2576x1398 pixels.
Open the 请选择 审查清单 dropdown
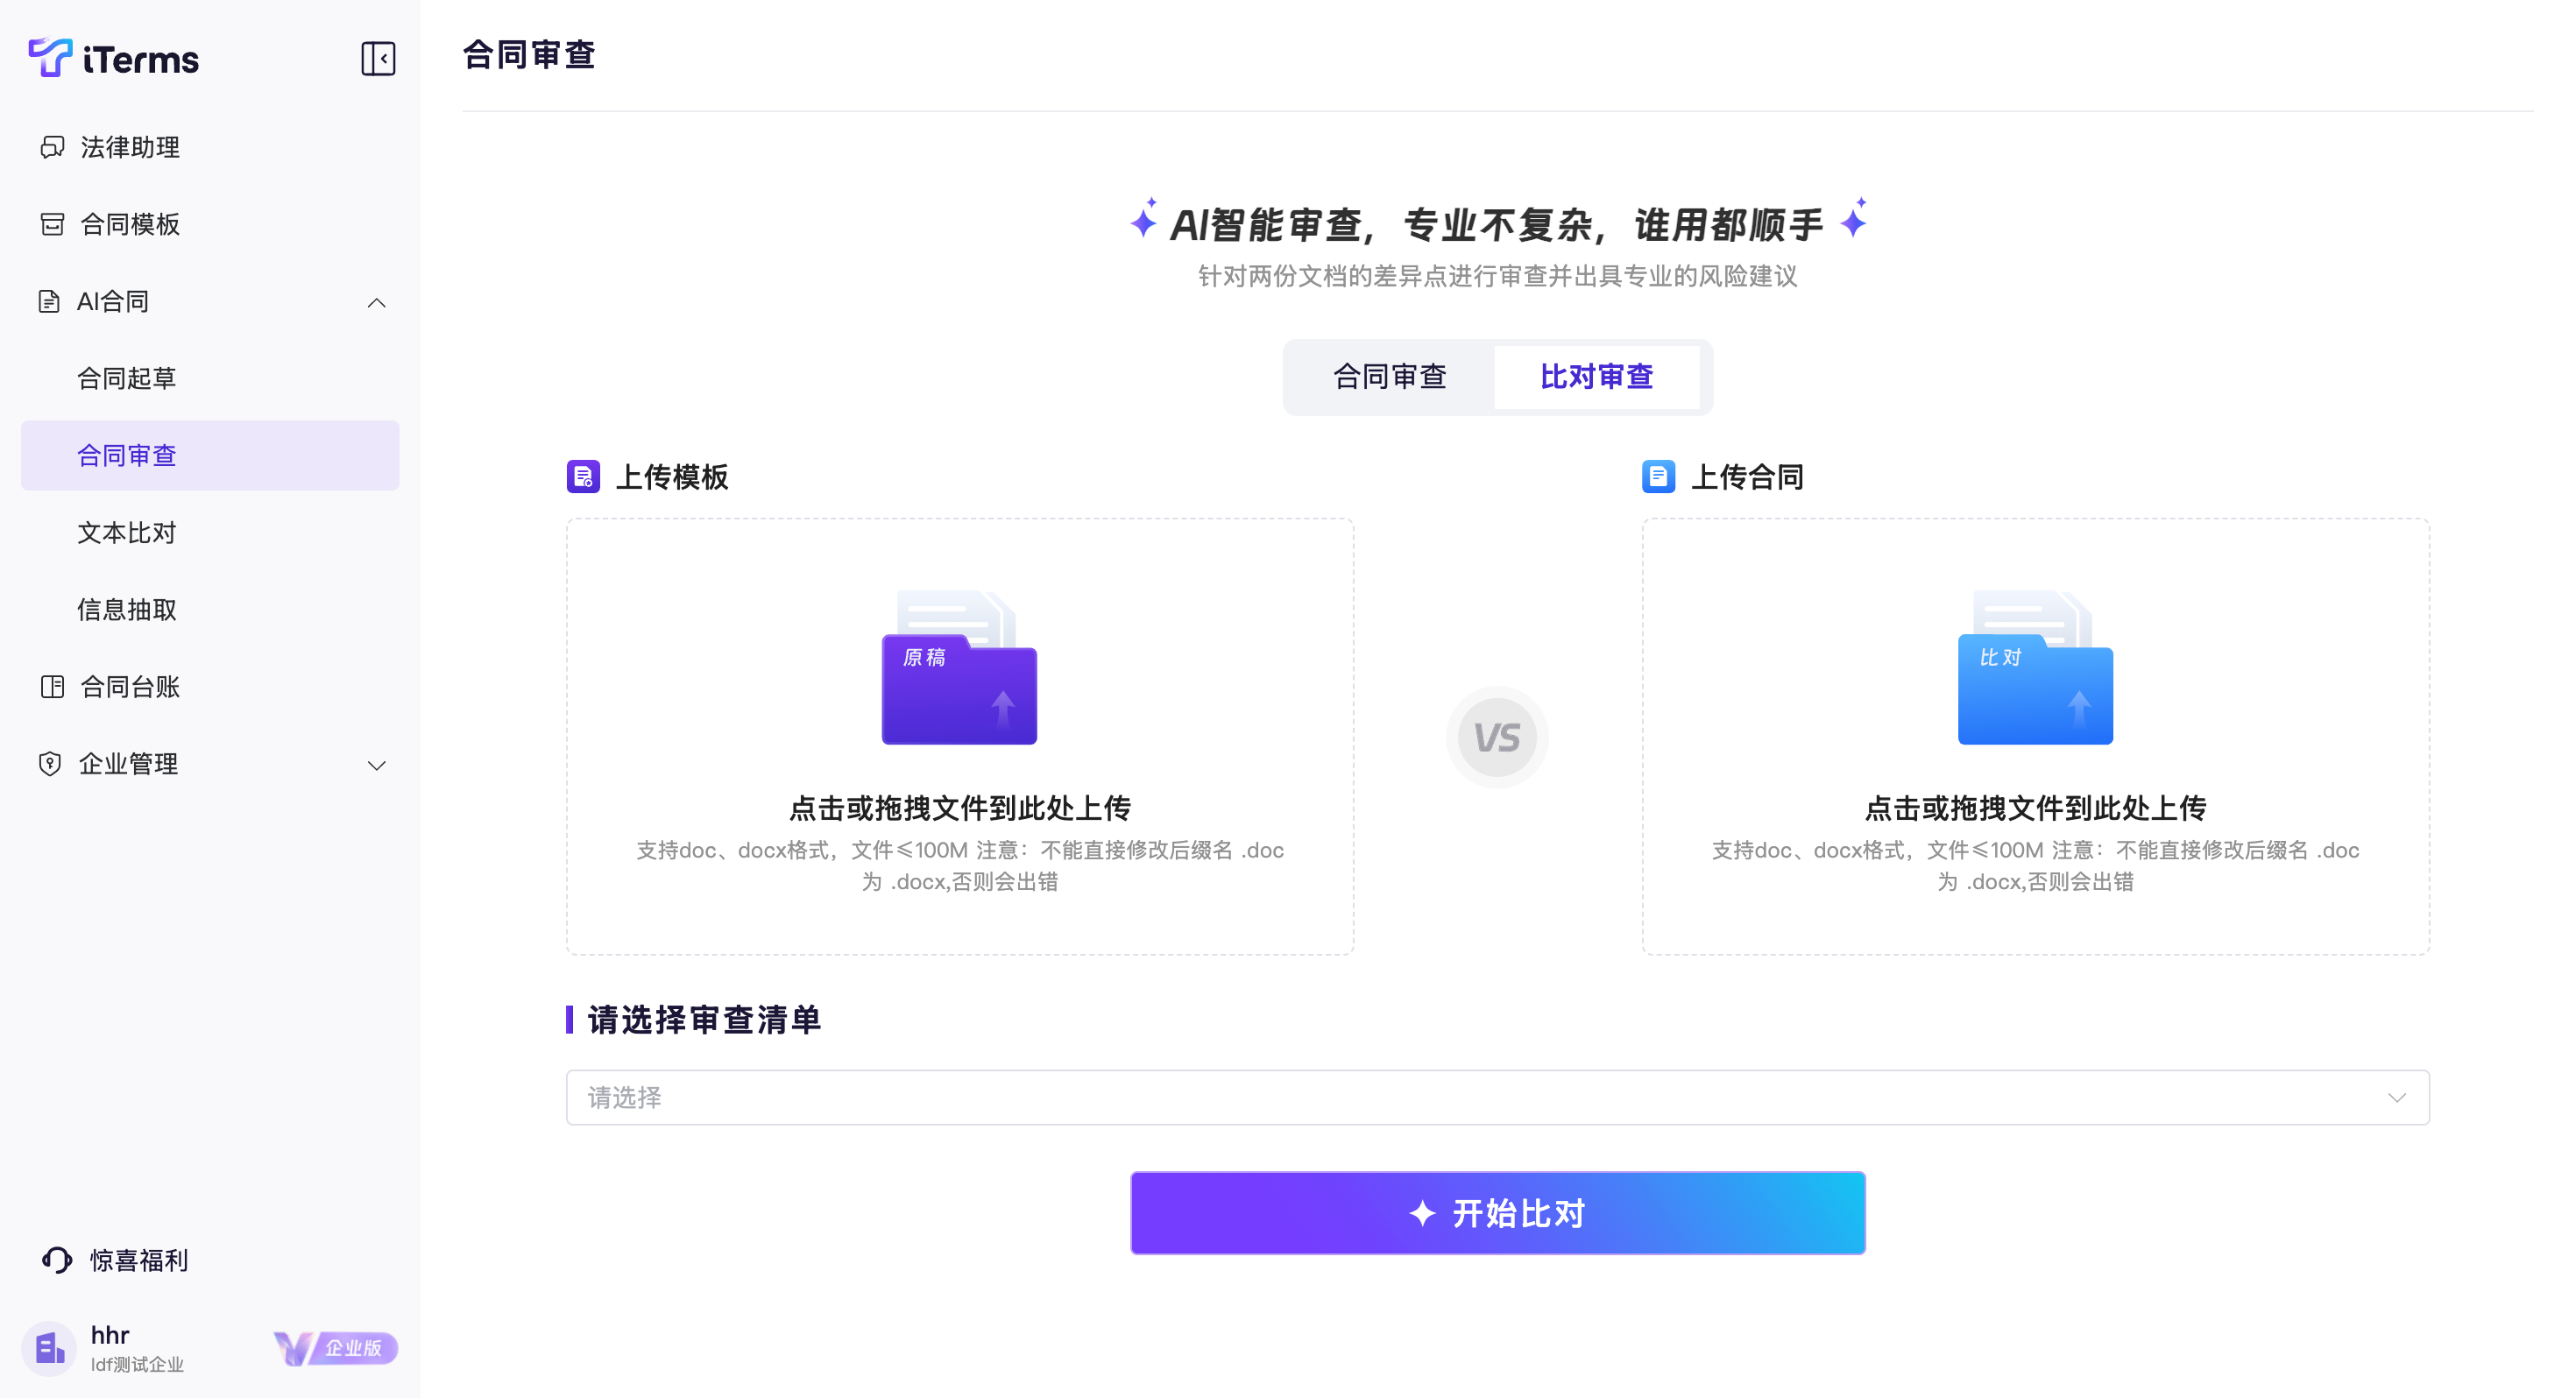1497,1097
